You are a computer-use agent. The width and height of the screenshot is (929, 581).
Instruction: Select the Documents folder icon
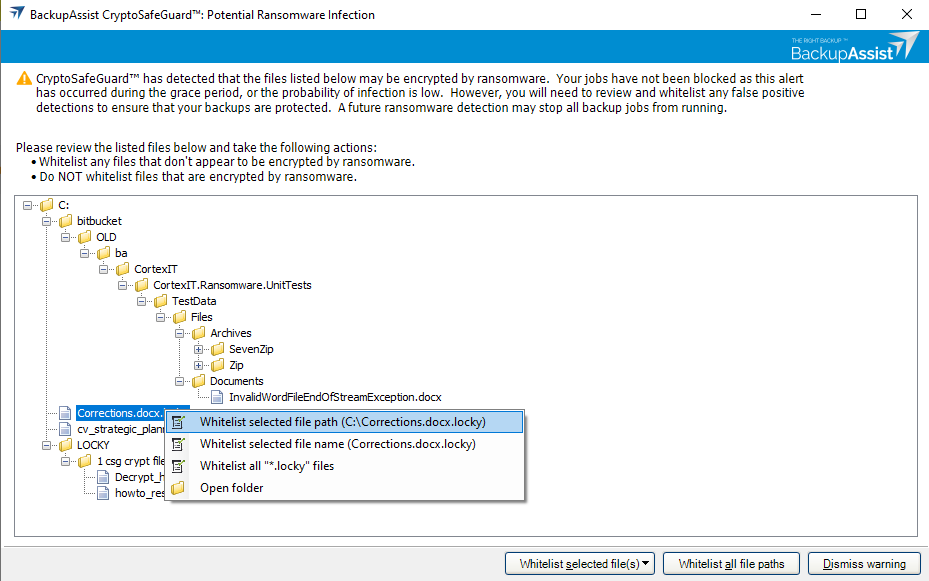click(198, 381)
